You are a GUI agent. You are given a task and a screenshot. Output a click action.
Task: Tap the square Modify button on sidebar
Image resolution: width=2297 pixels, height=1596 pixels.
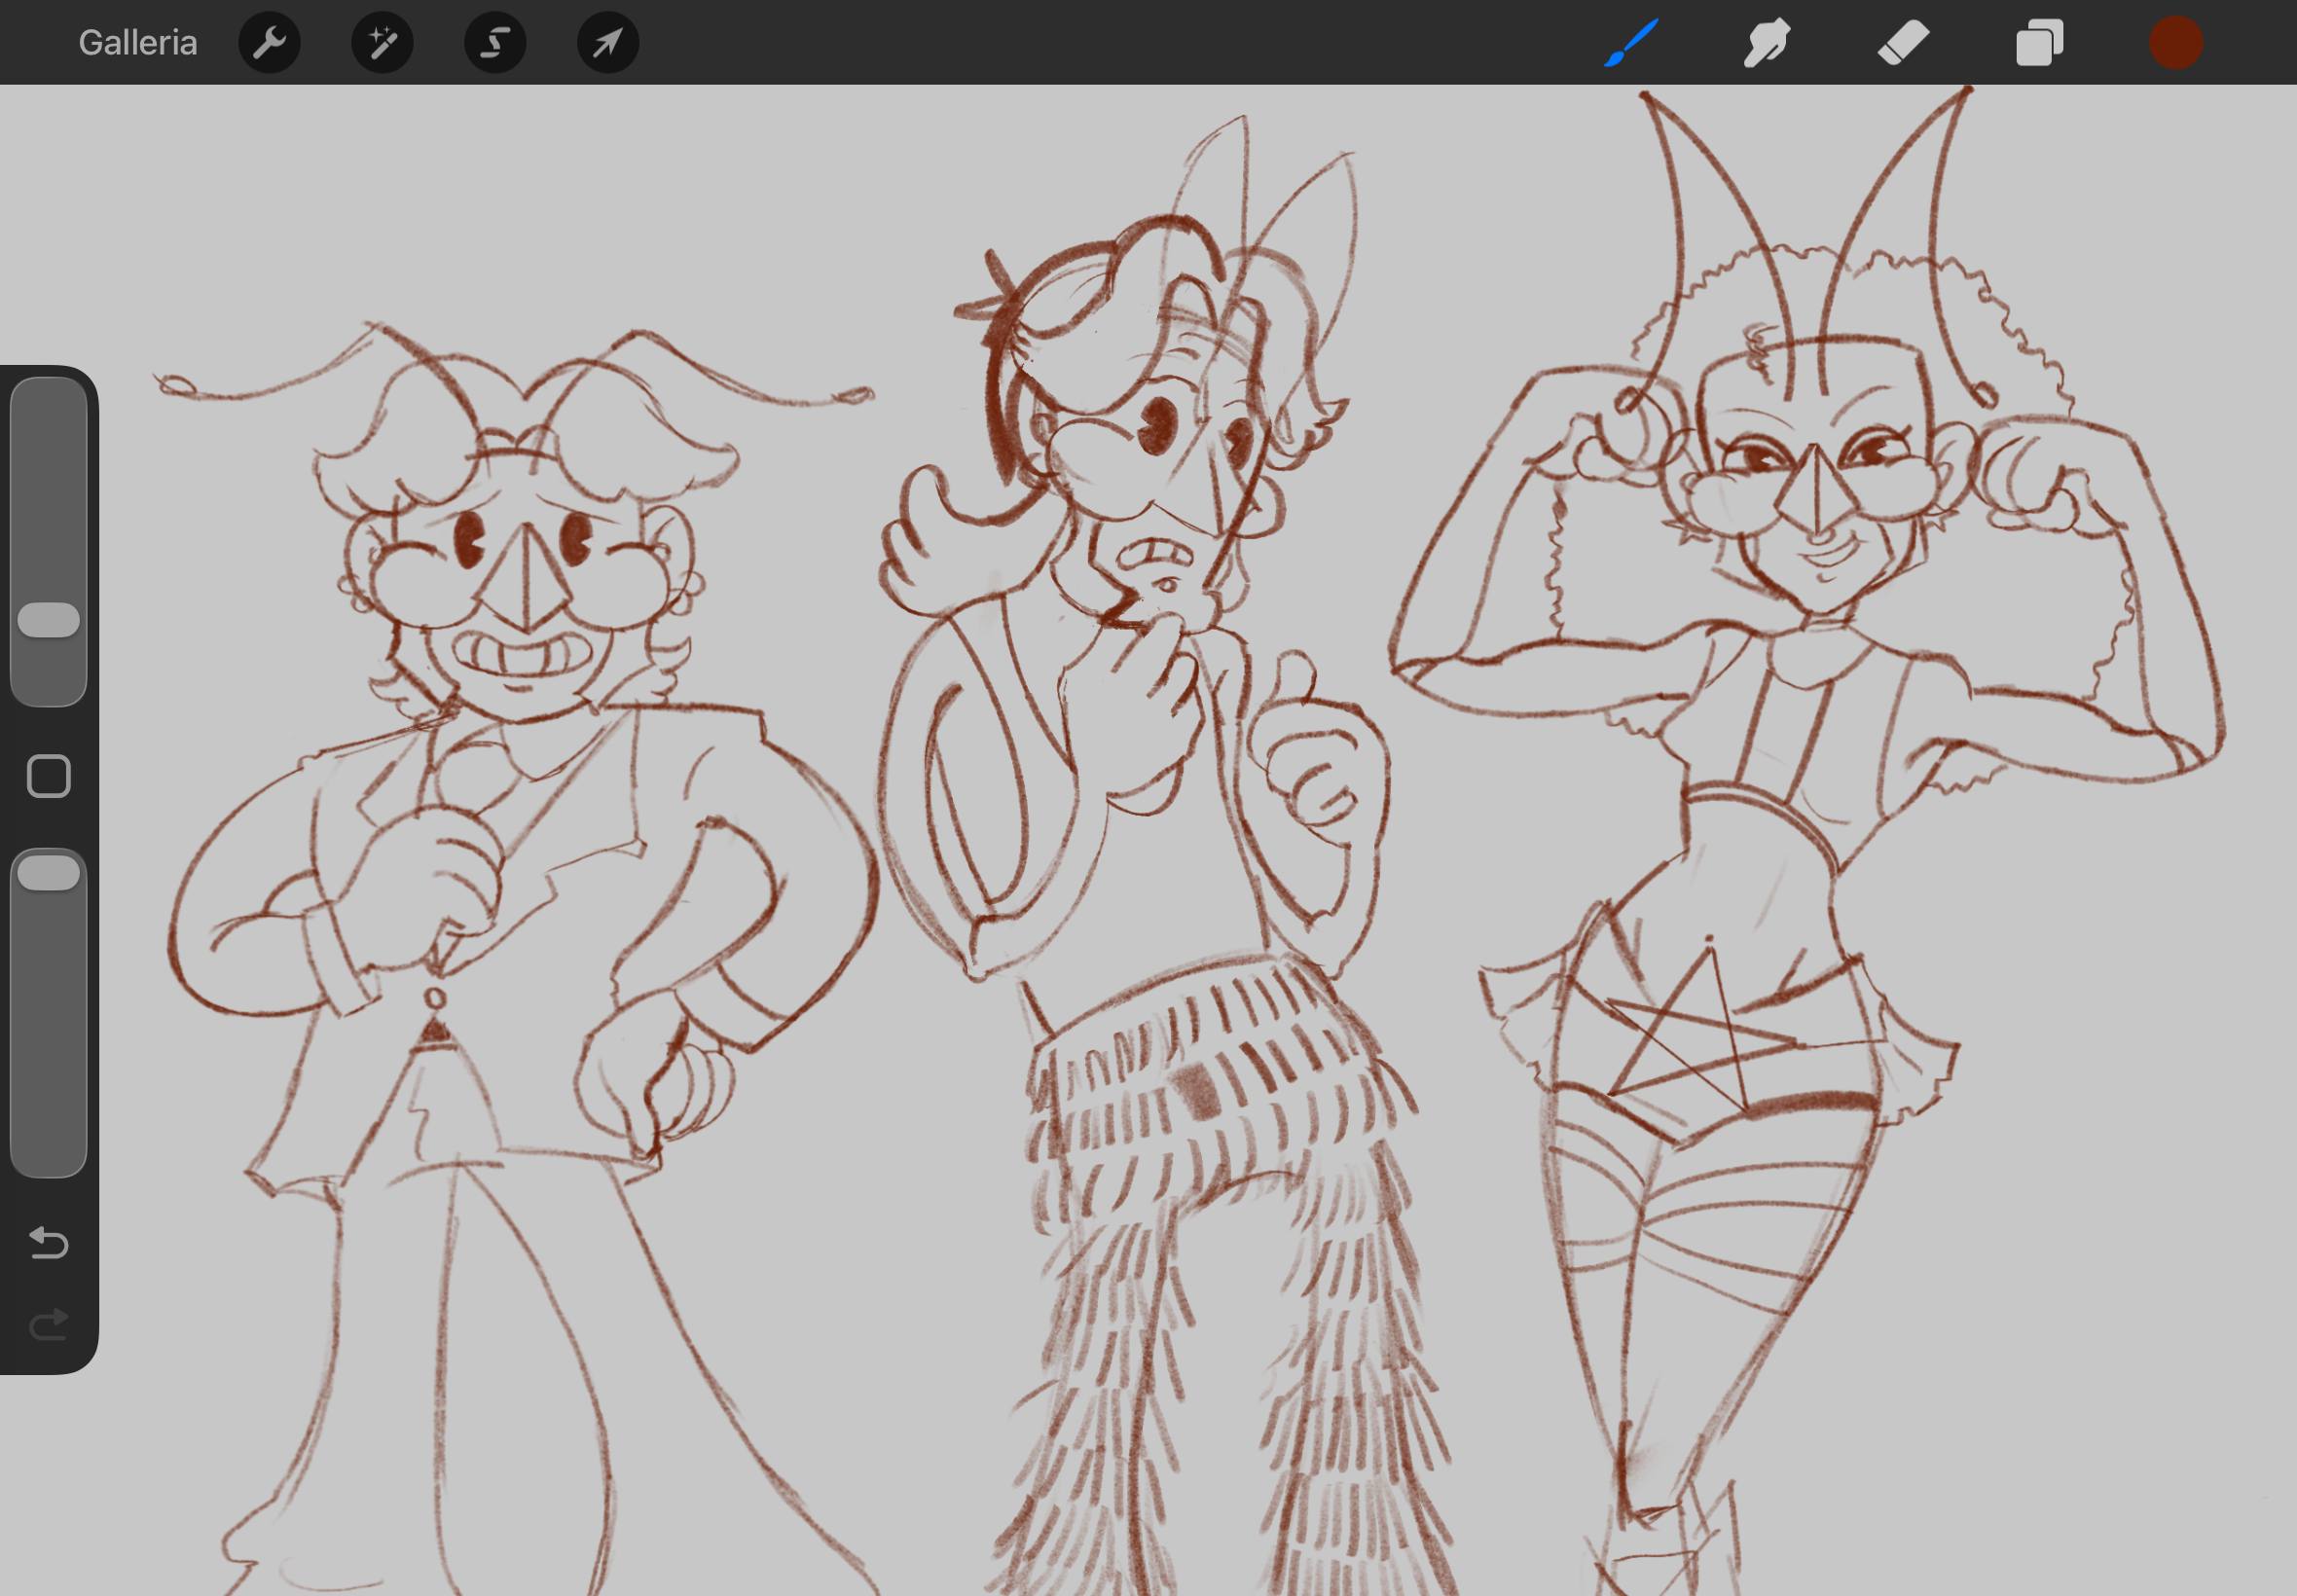(48, 776)
